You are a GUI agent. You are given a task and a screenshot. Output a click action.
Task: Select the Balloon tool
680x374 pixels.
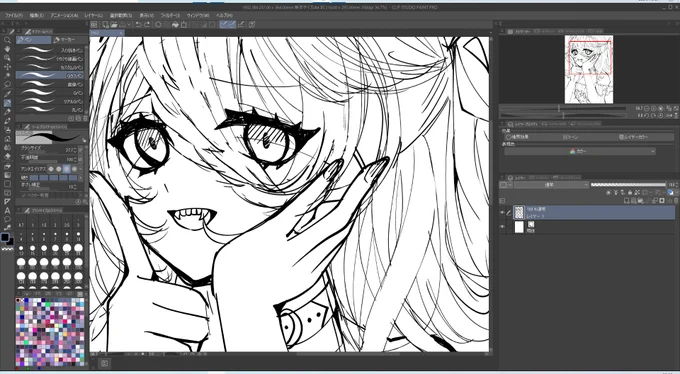pyautogui.click(x=7, y=219)
